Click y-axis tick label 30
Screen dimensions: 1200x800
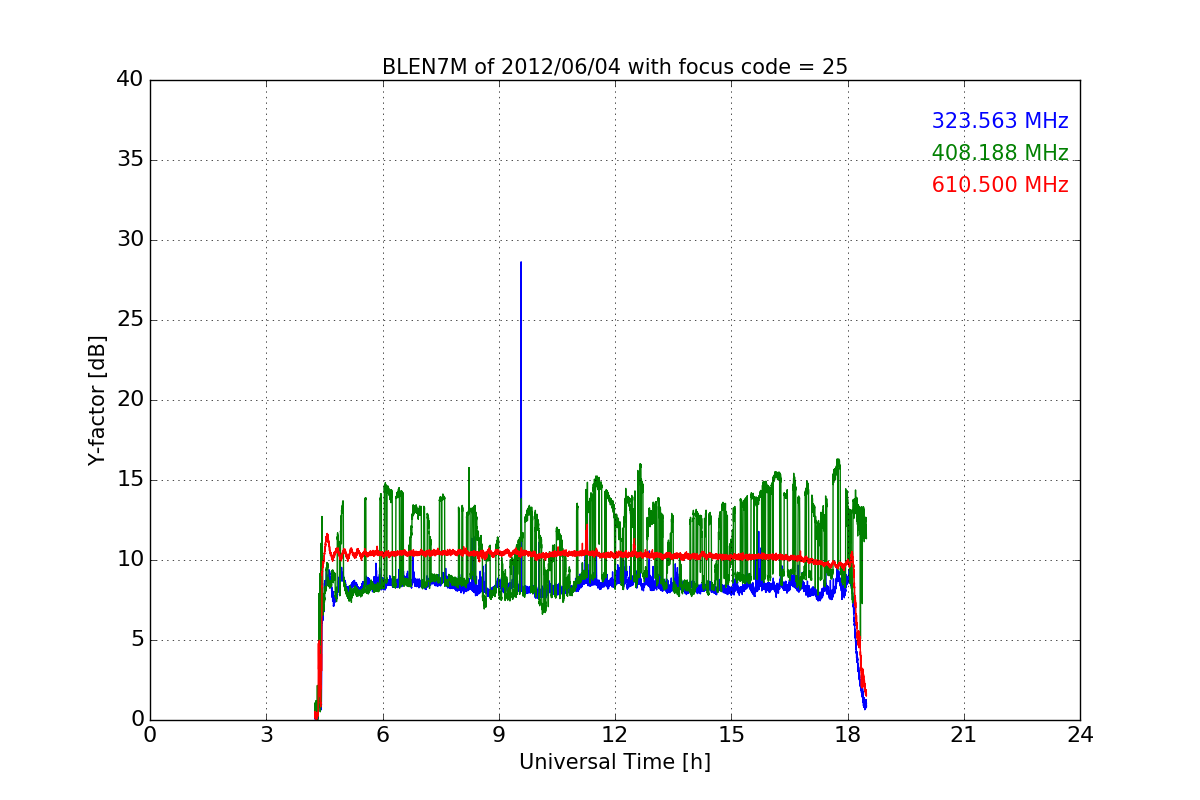(x=130, y=240)
